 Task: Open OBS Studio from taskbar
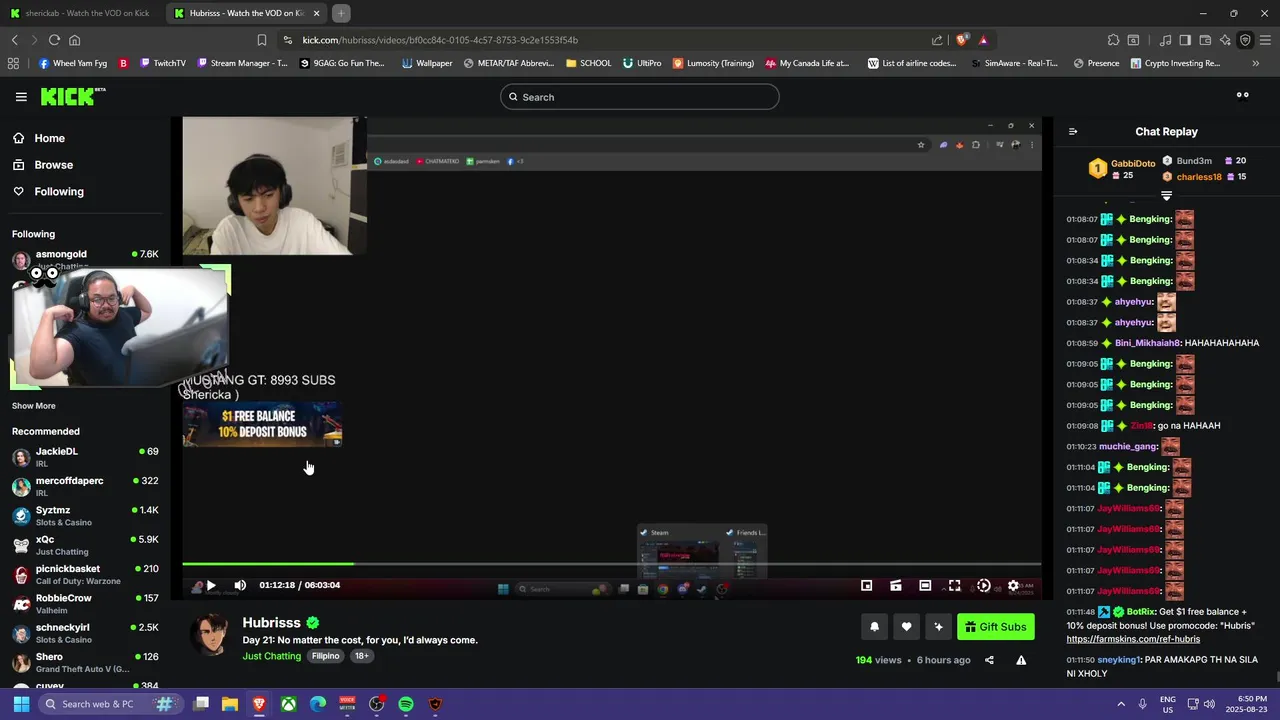pos(376,704)
